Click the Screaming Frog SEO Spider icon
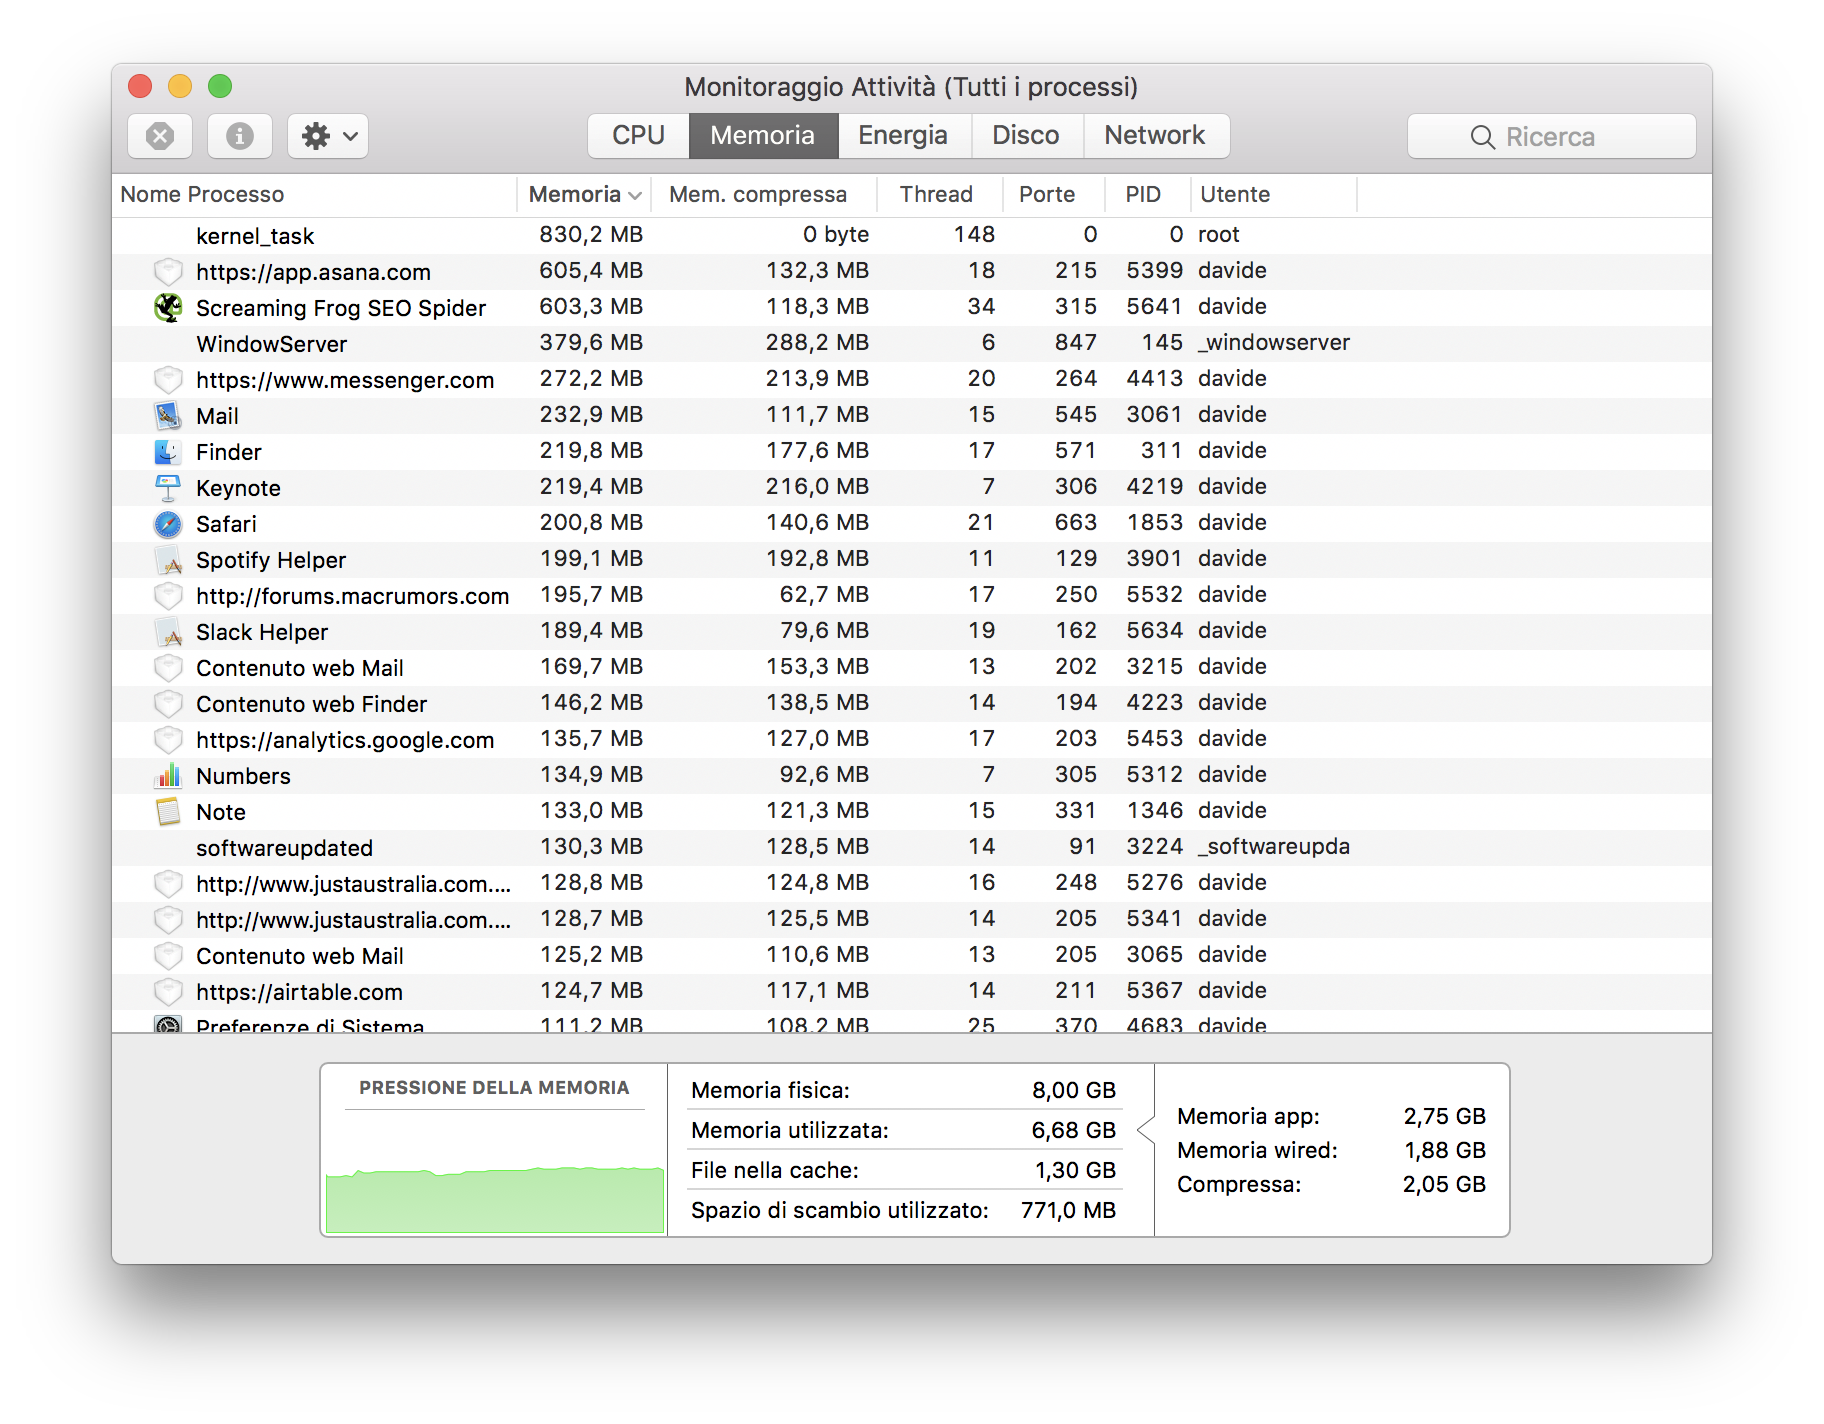Screen dimensions: 1824x1424 coord(168,307)
